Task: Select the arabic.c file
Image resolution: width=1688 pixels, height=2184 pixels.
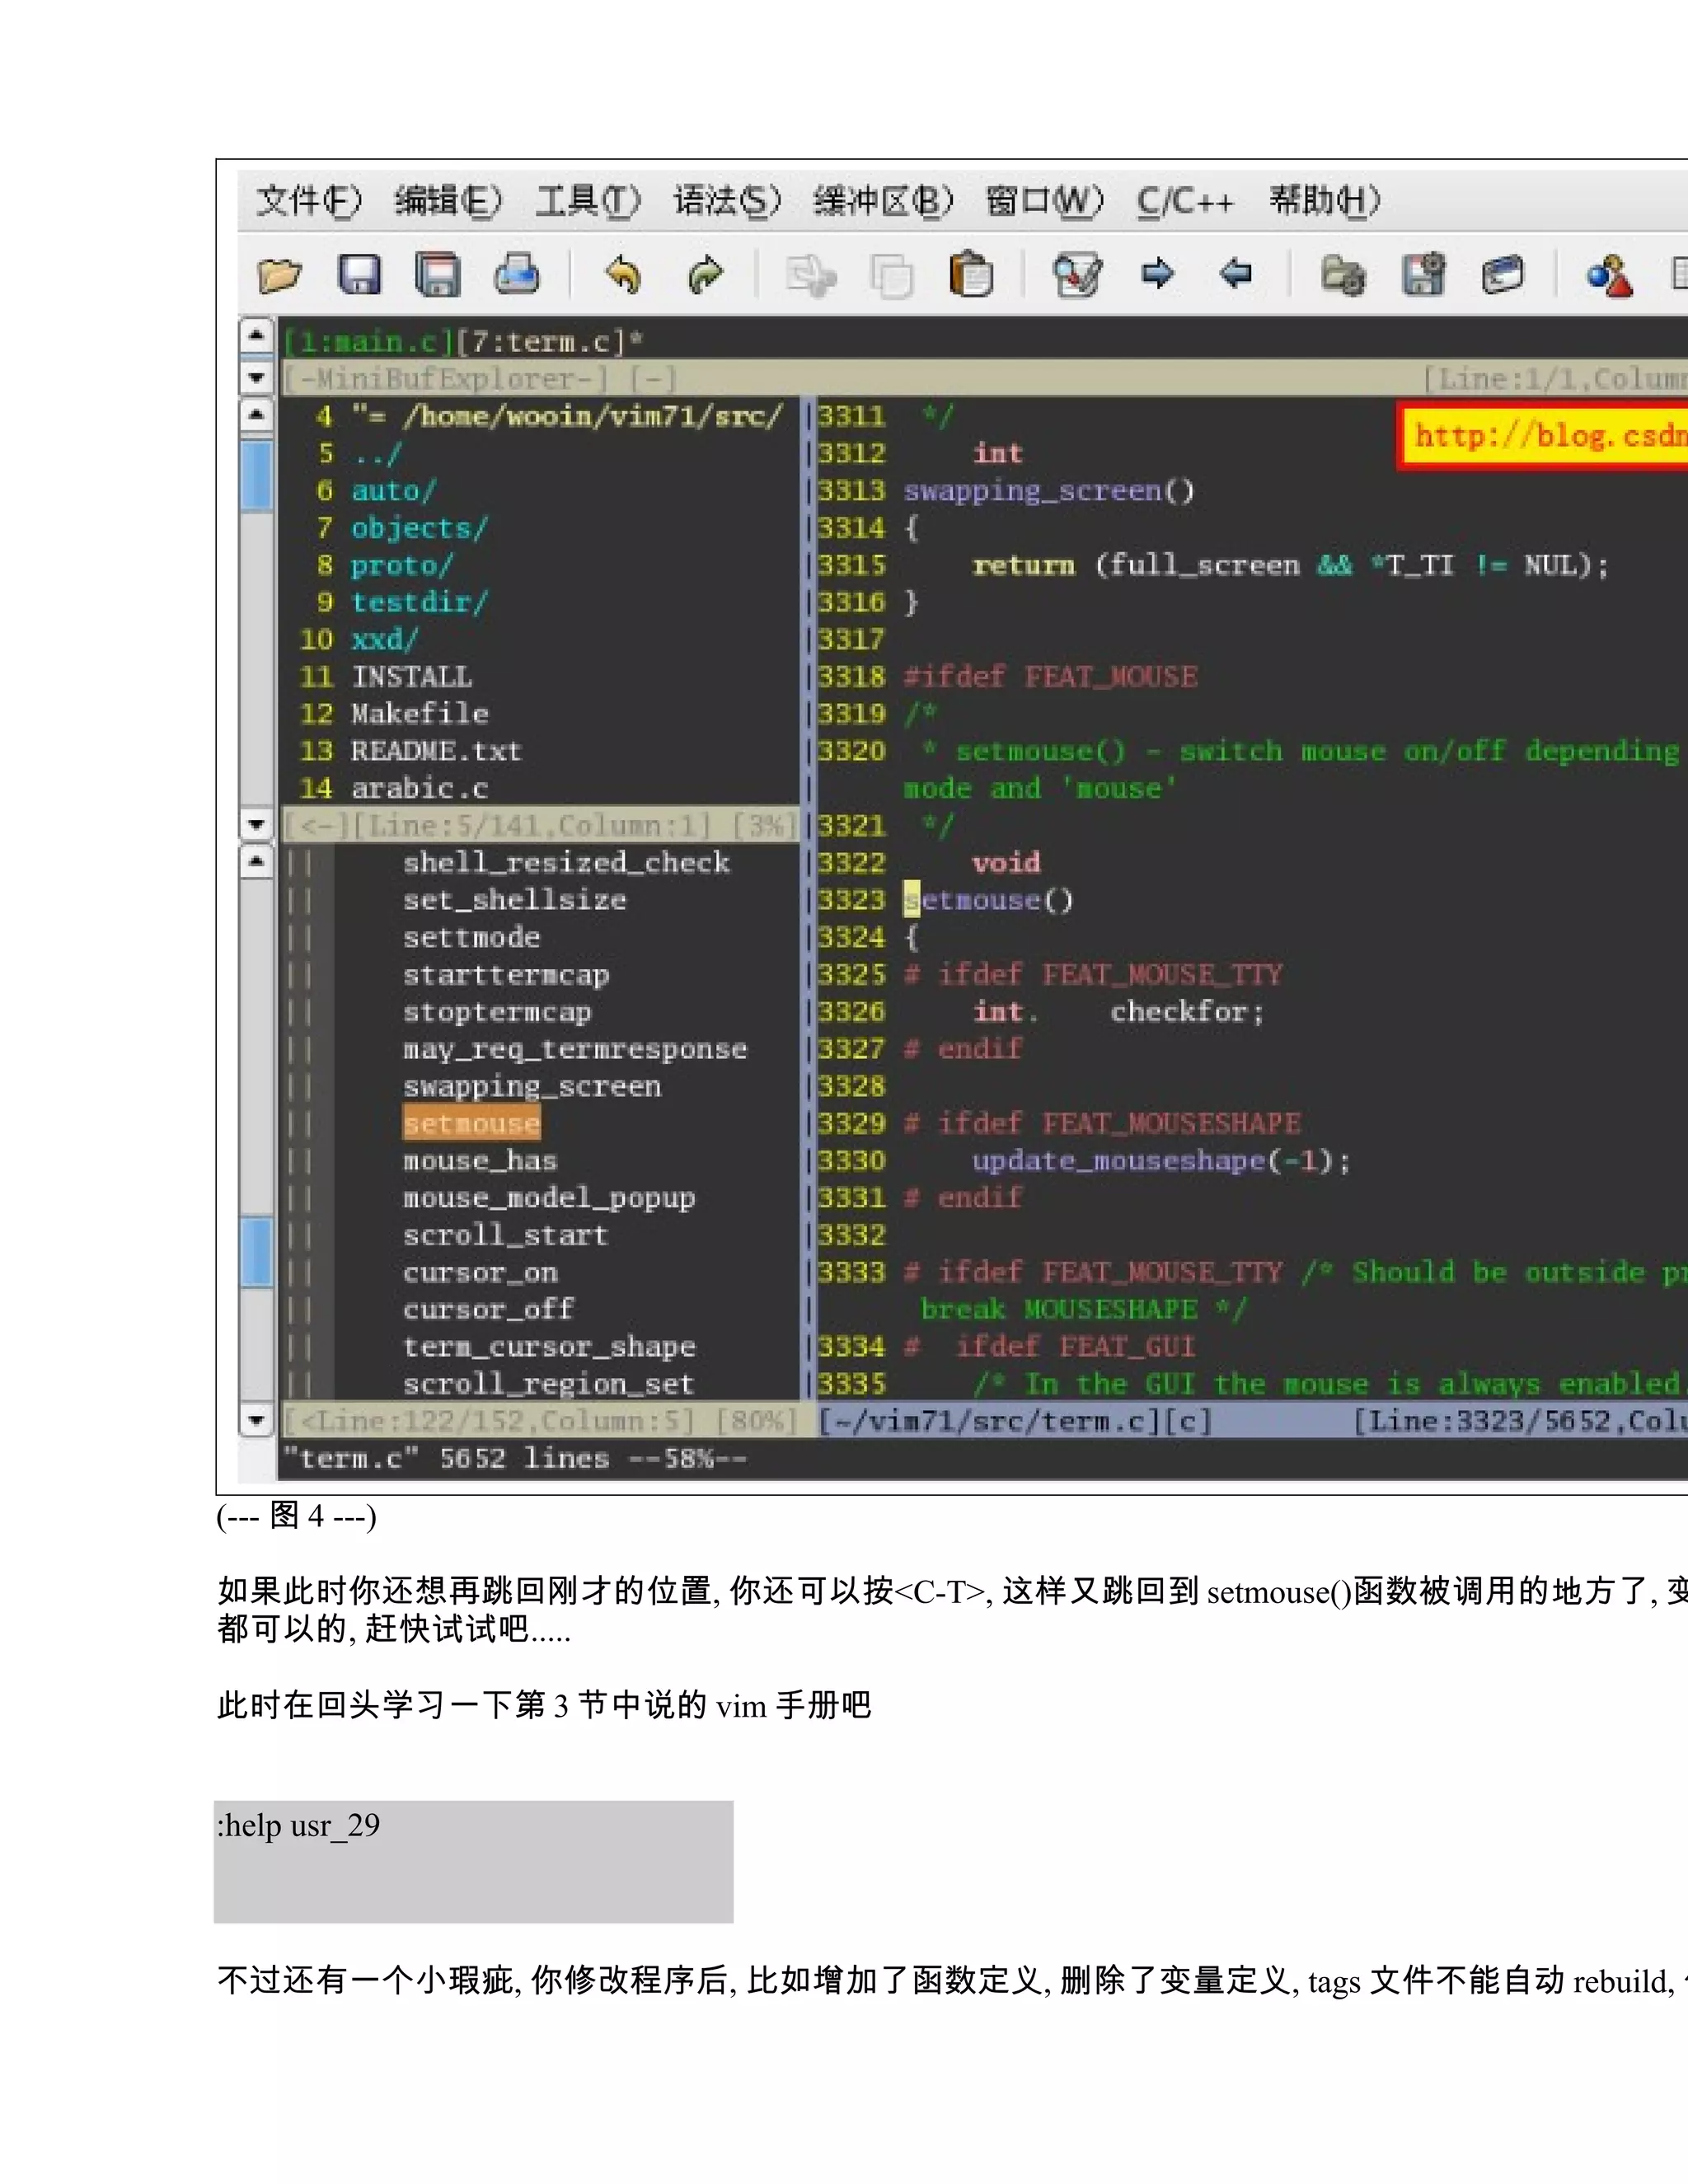Action: [x=419, y=788]
